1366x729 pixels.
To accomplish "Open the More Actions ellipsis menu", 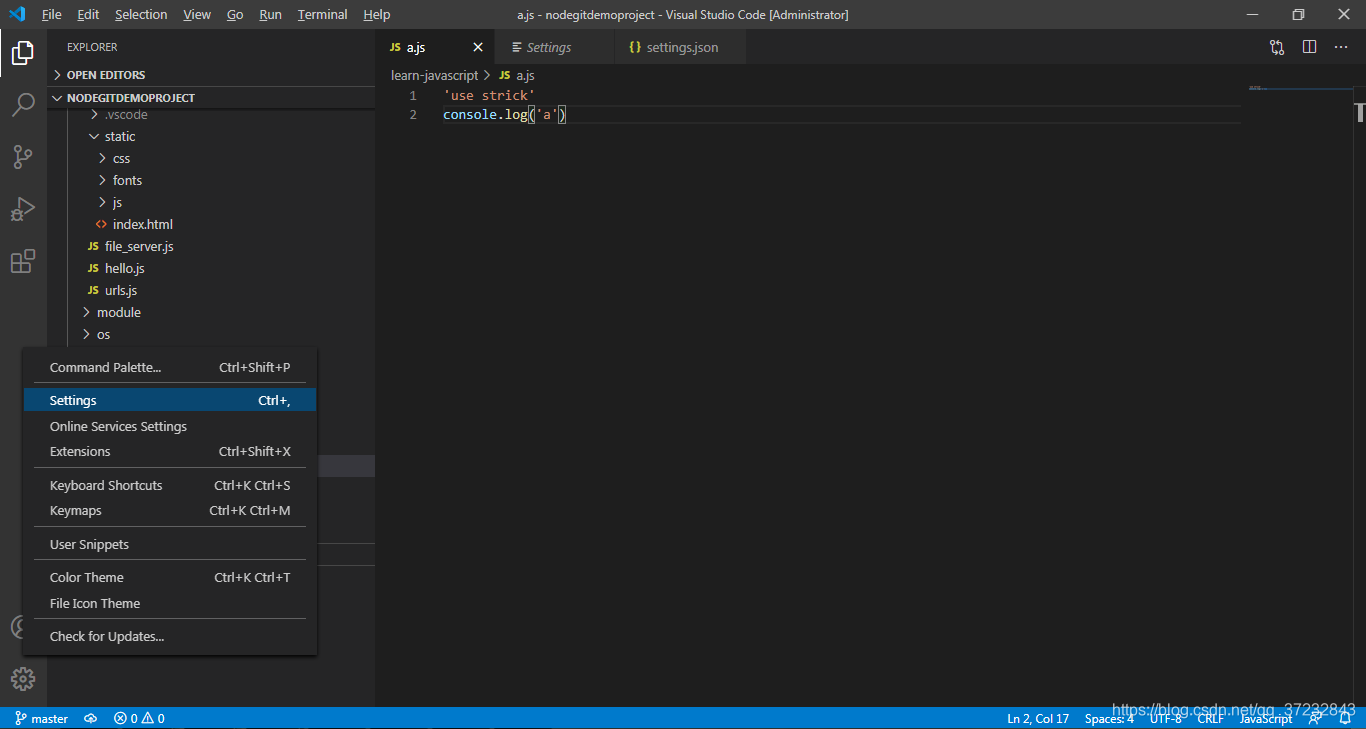I will pyautogui.click(x=1341, y=47).
